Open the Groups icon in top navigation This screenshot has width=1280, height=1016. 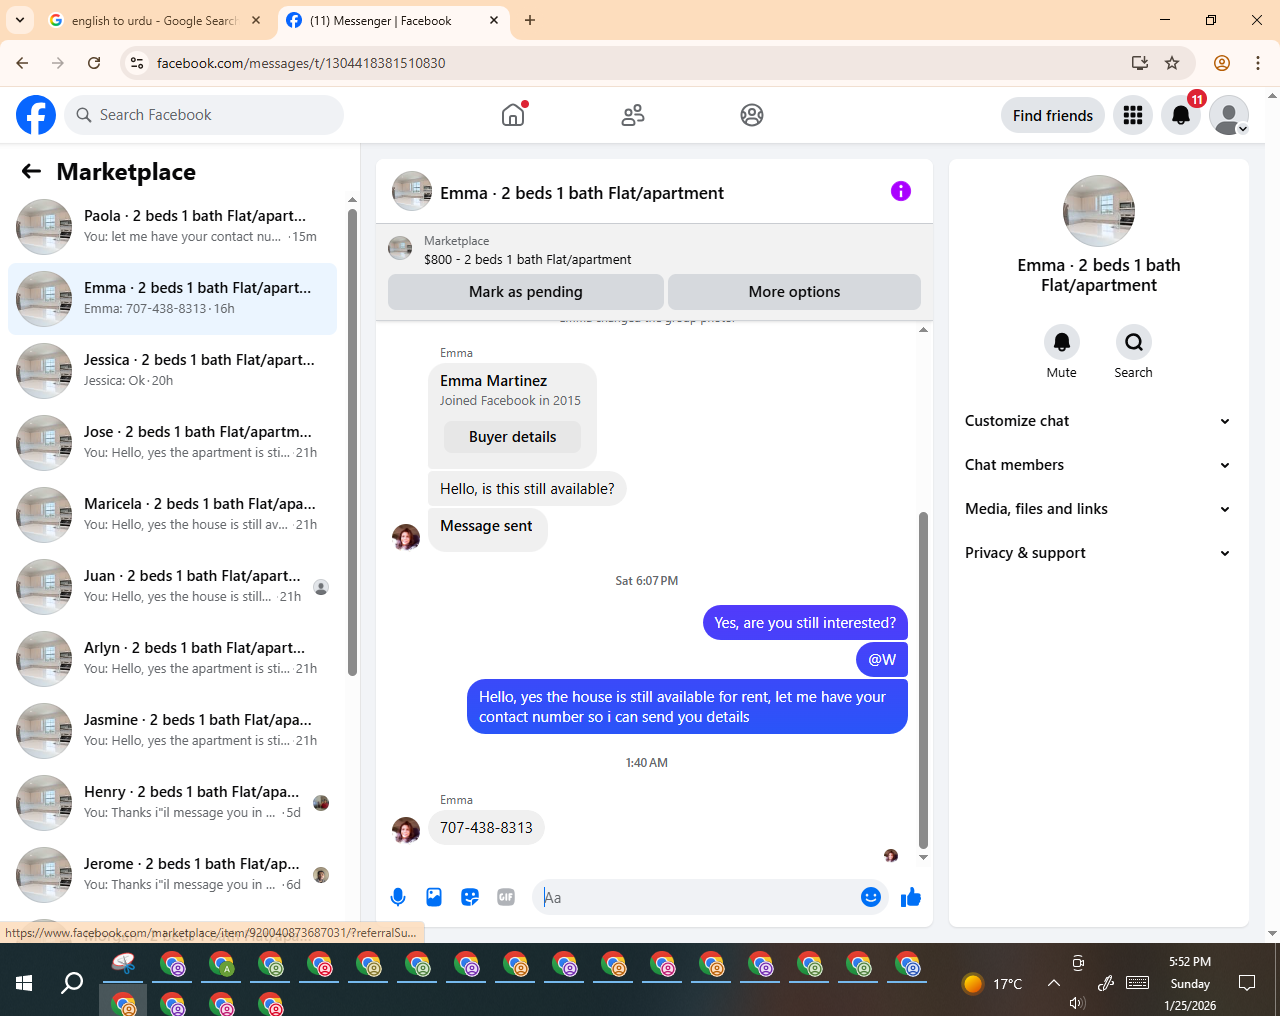(752, 115)
